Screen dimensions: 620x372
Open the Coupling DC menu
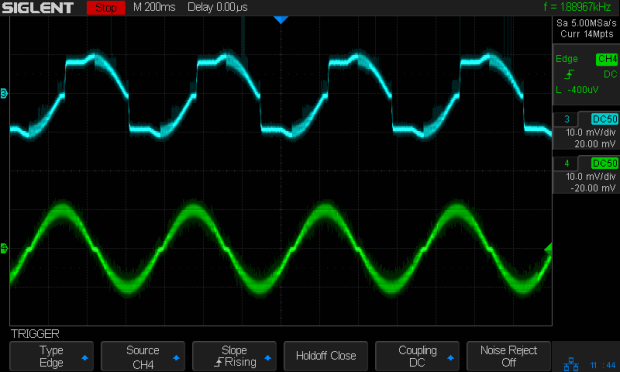tap(417, 356)
